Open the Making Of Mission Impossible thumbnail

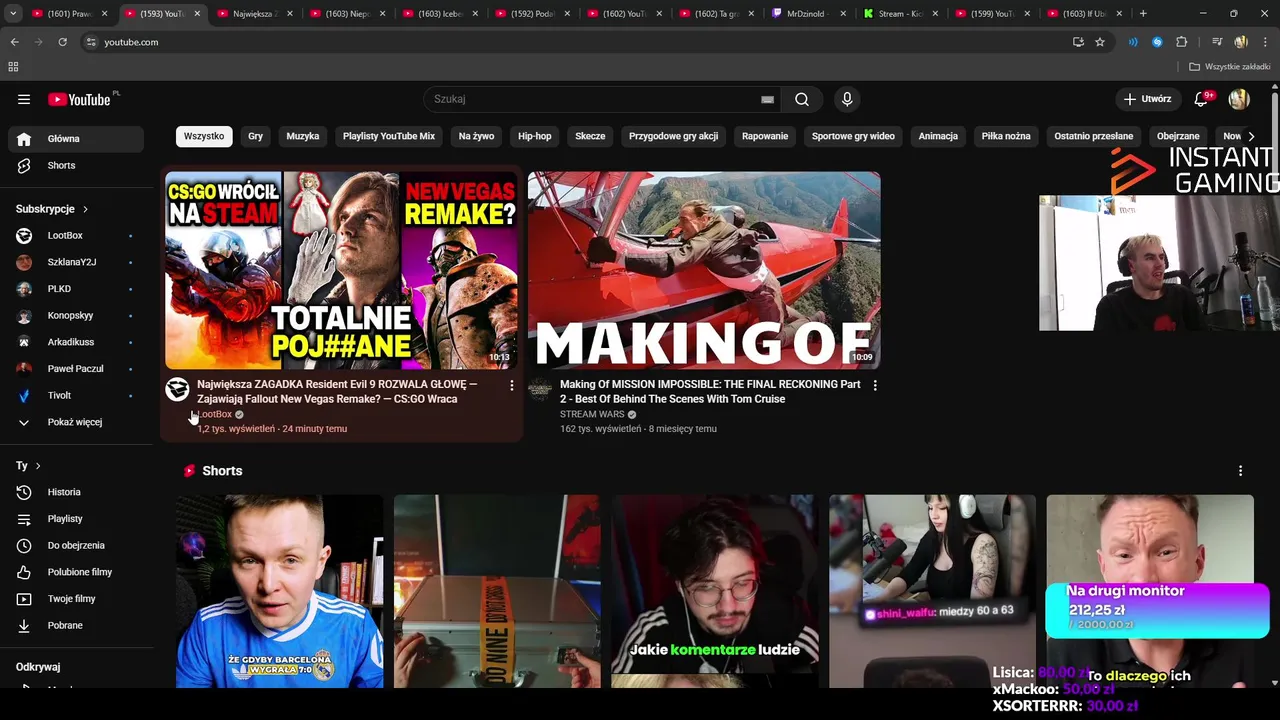click(x=704, y=270)
